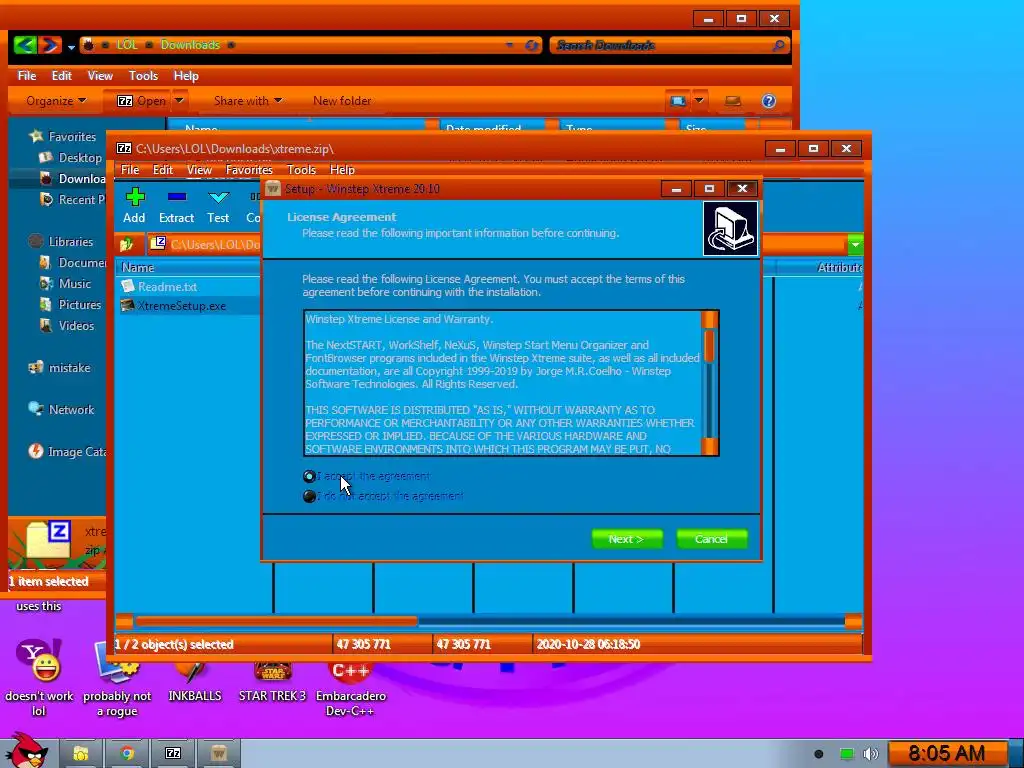
Task: Open 7-Zip File menu
Action: 130,170
